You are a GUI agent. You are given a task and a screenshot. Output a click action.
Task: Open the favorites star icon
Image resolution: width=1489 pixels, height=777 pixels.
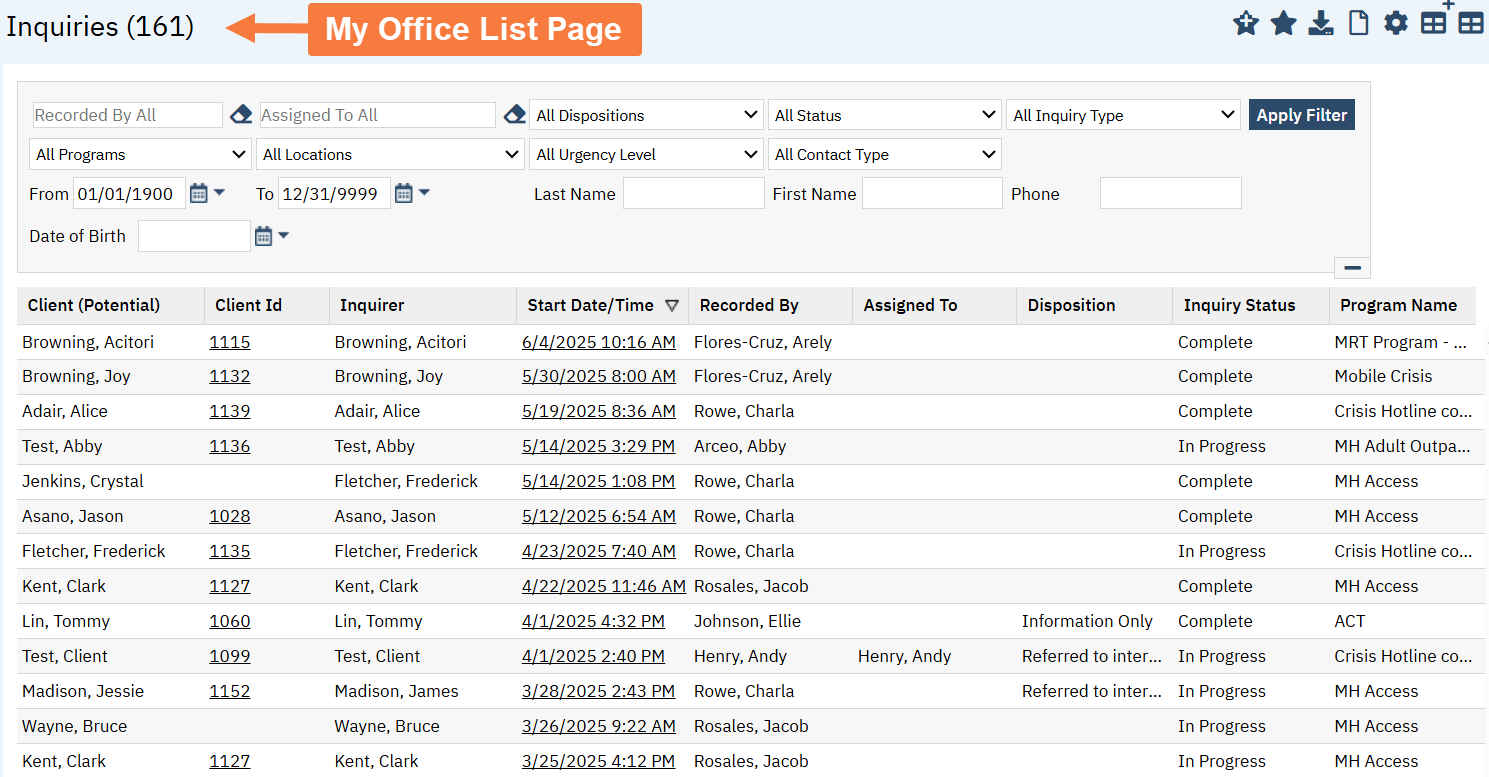(1283, 22)
